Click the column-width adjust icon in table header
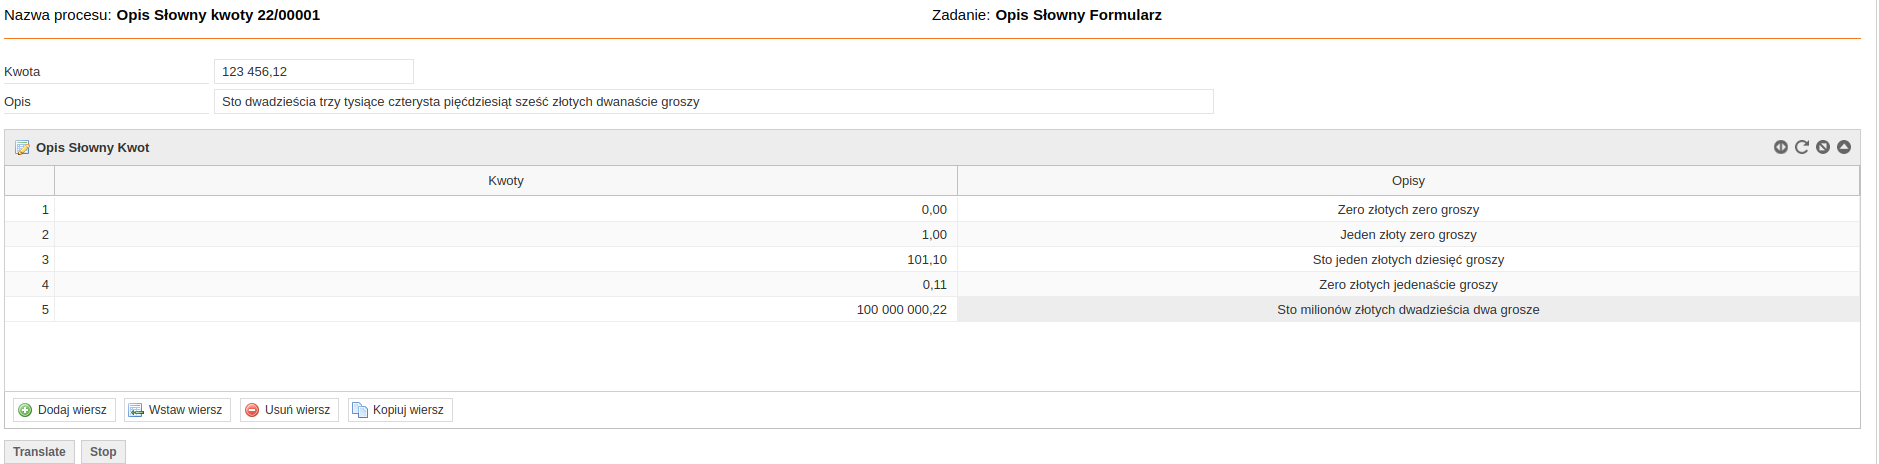This screenshot has height=464, width=1879. coord(1780,147)
